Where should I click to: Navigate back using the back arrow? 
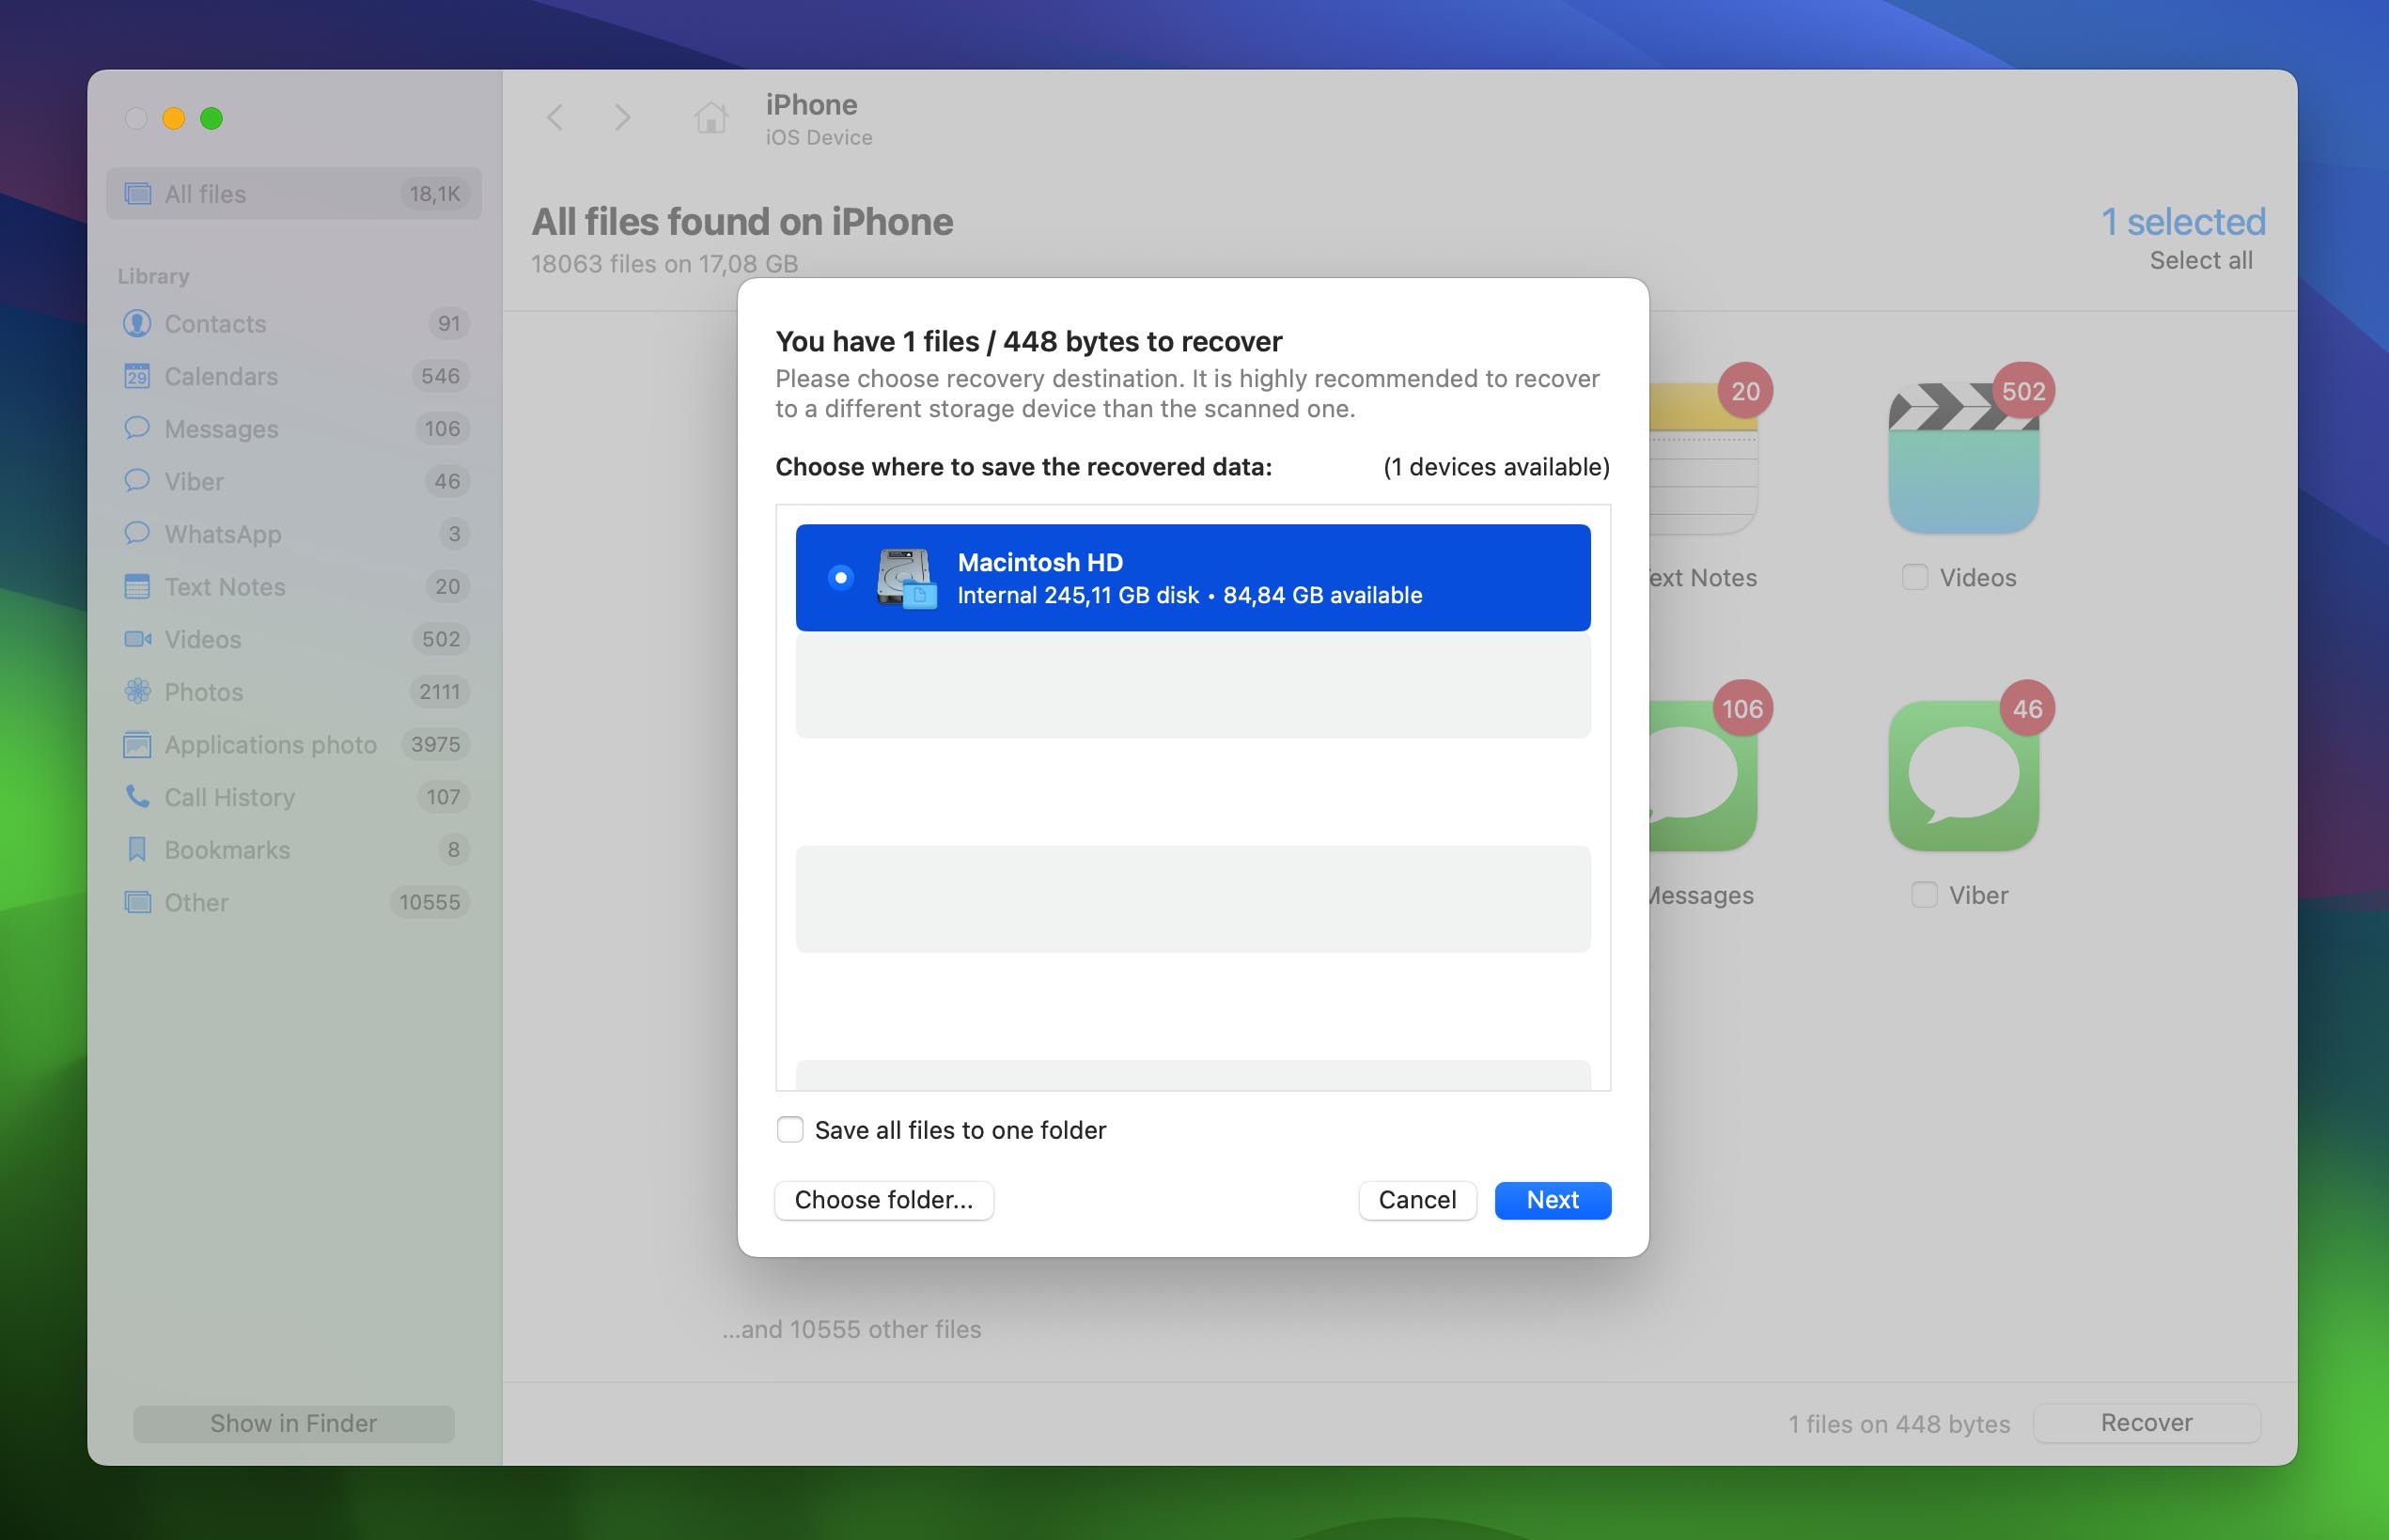pyautogui.click(x=557, y=118)
